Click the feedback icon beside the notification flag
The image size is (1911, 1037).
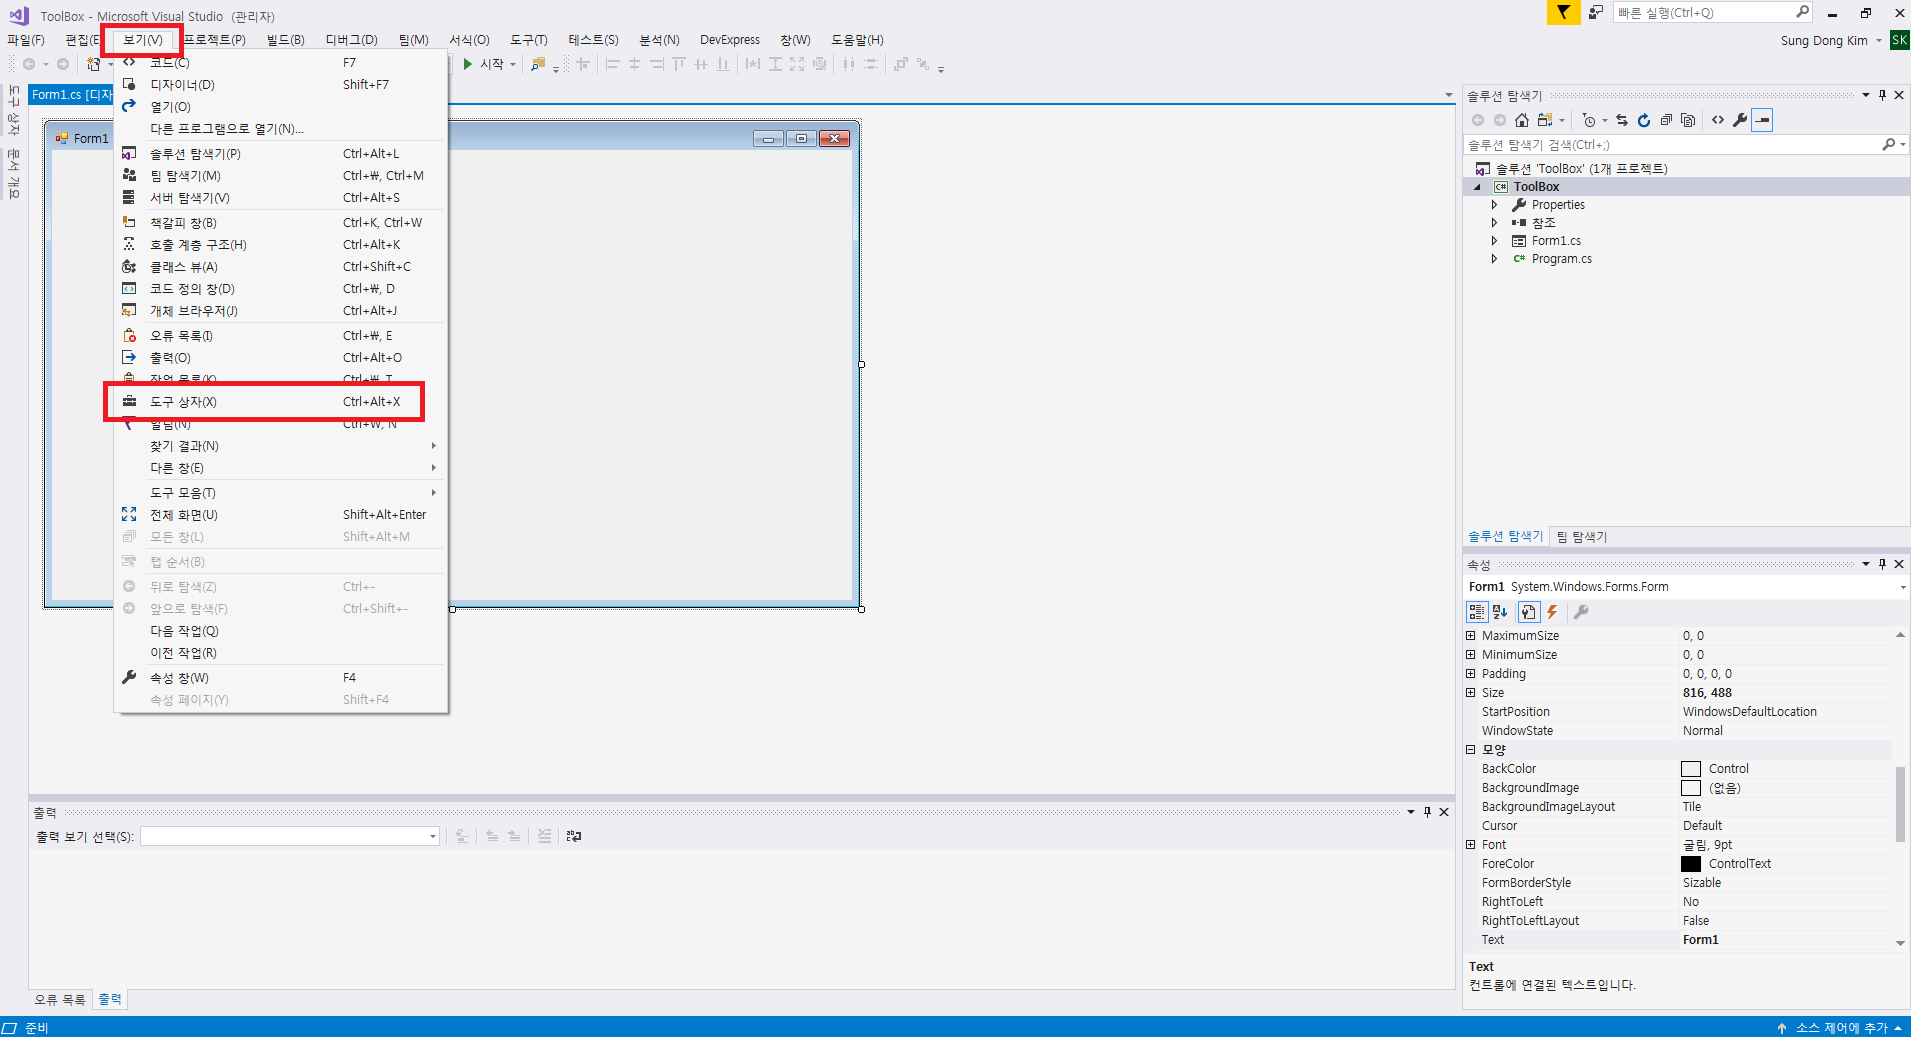1595,12
